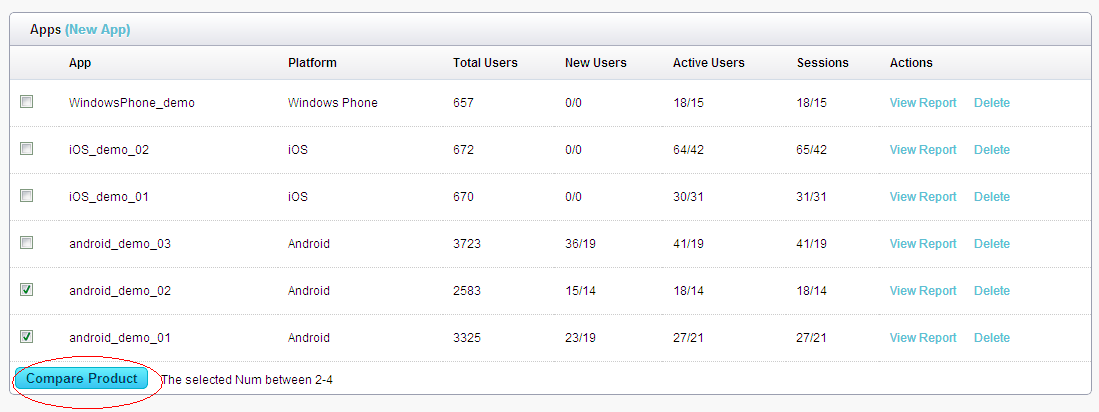The width and height of the screenshot is (1099, 412).
Task: Deselect the android_demo_01 checkbox
Action: 27,337
